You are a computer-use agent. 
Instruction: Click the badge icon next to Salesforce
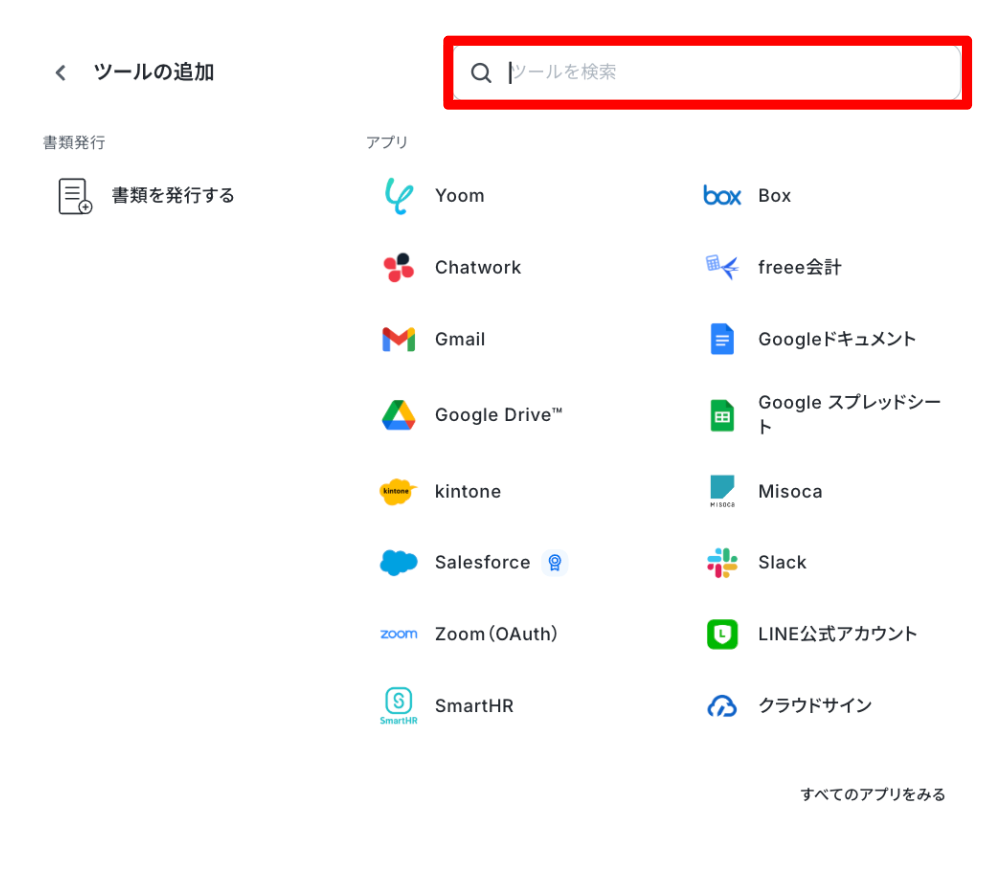pos(555,563)
